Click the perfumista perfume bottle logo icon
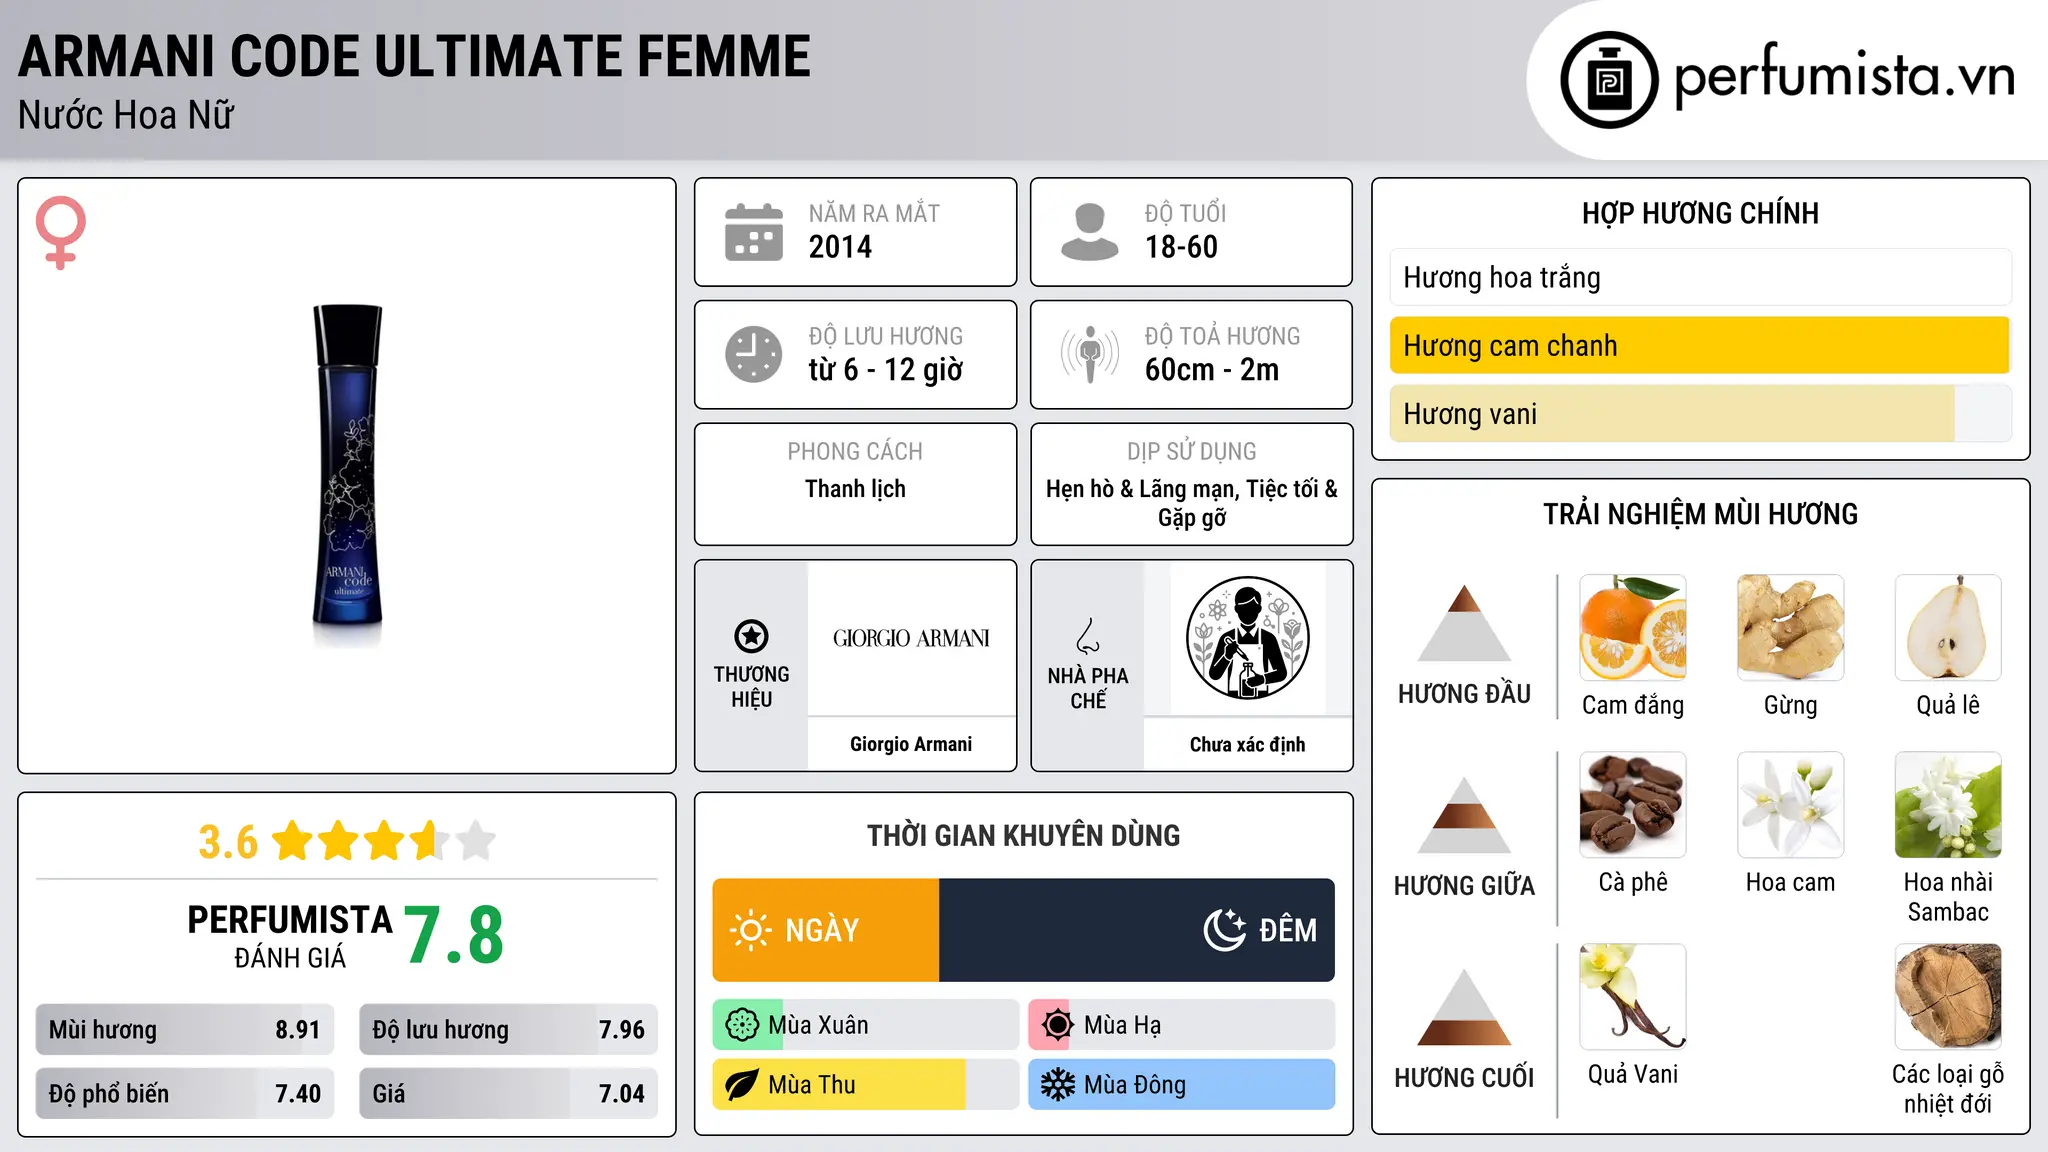This screenshot has width=2048, height=1152. [1609, 80]
